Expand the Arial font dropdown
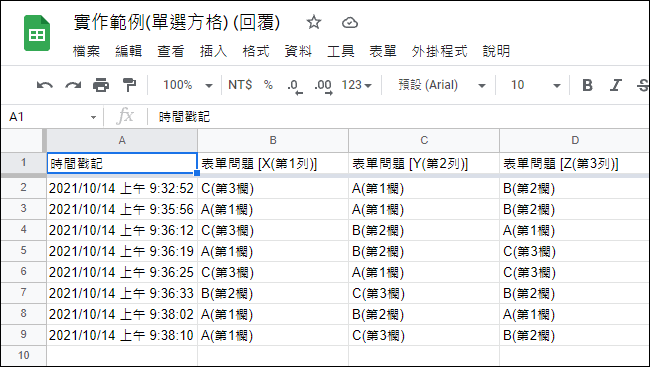This screenshot has width=650, height=367. pos(442,85)
